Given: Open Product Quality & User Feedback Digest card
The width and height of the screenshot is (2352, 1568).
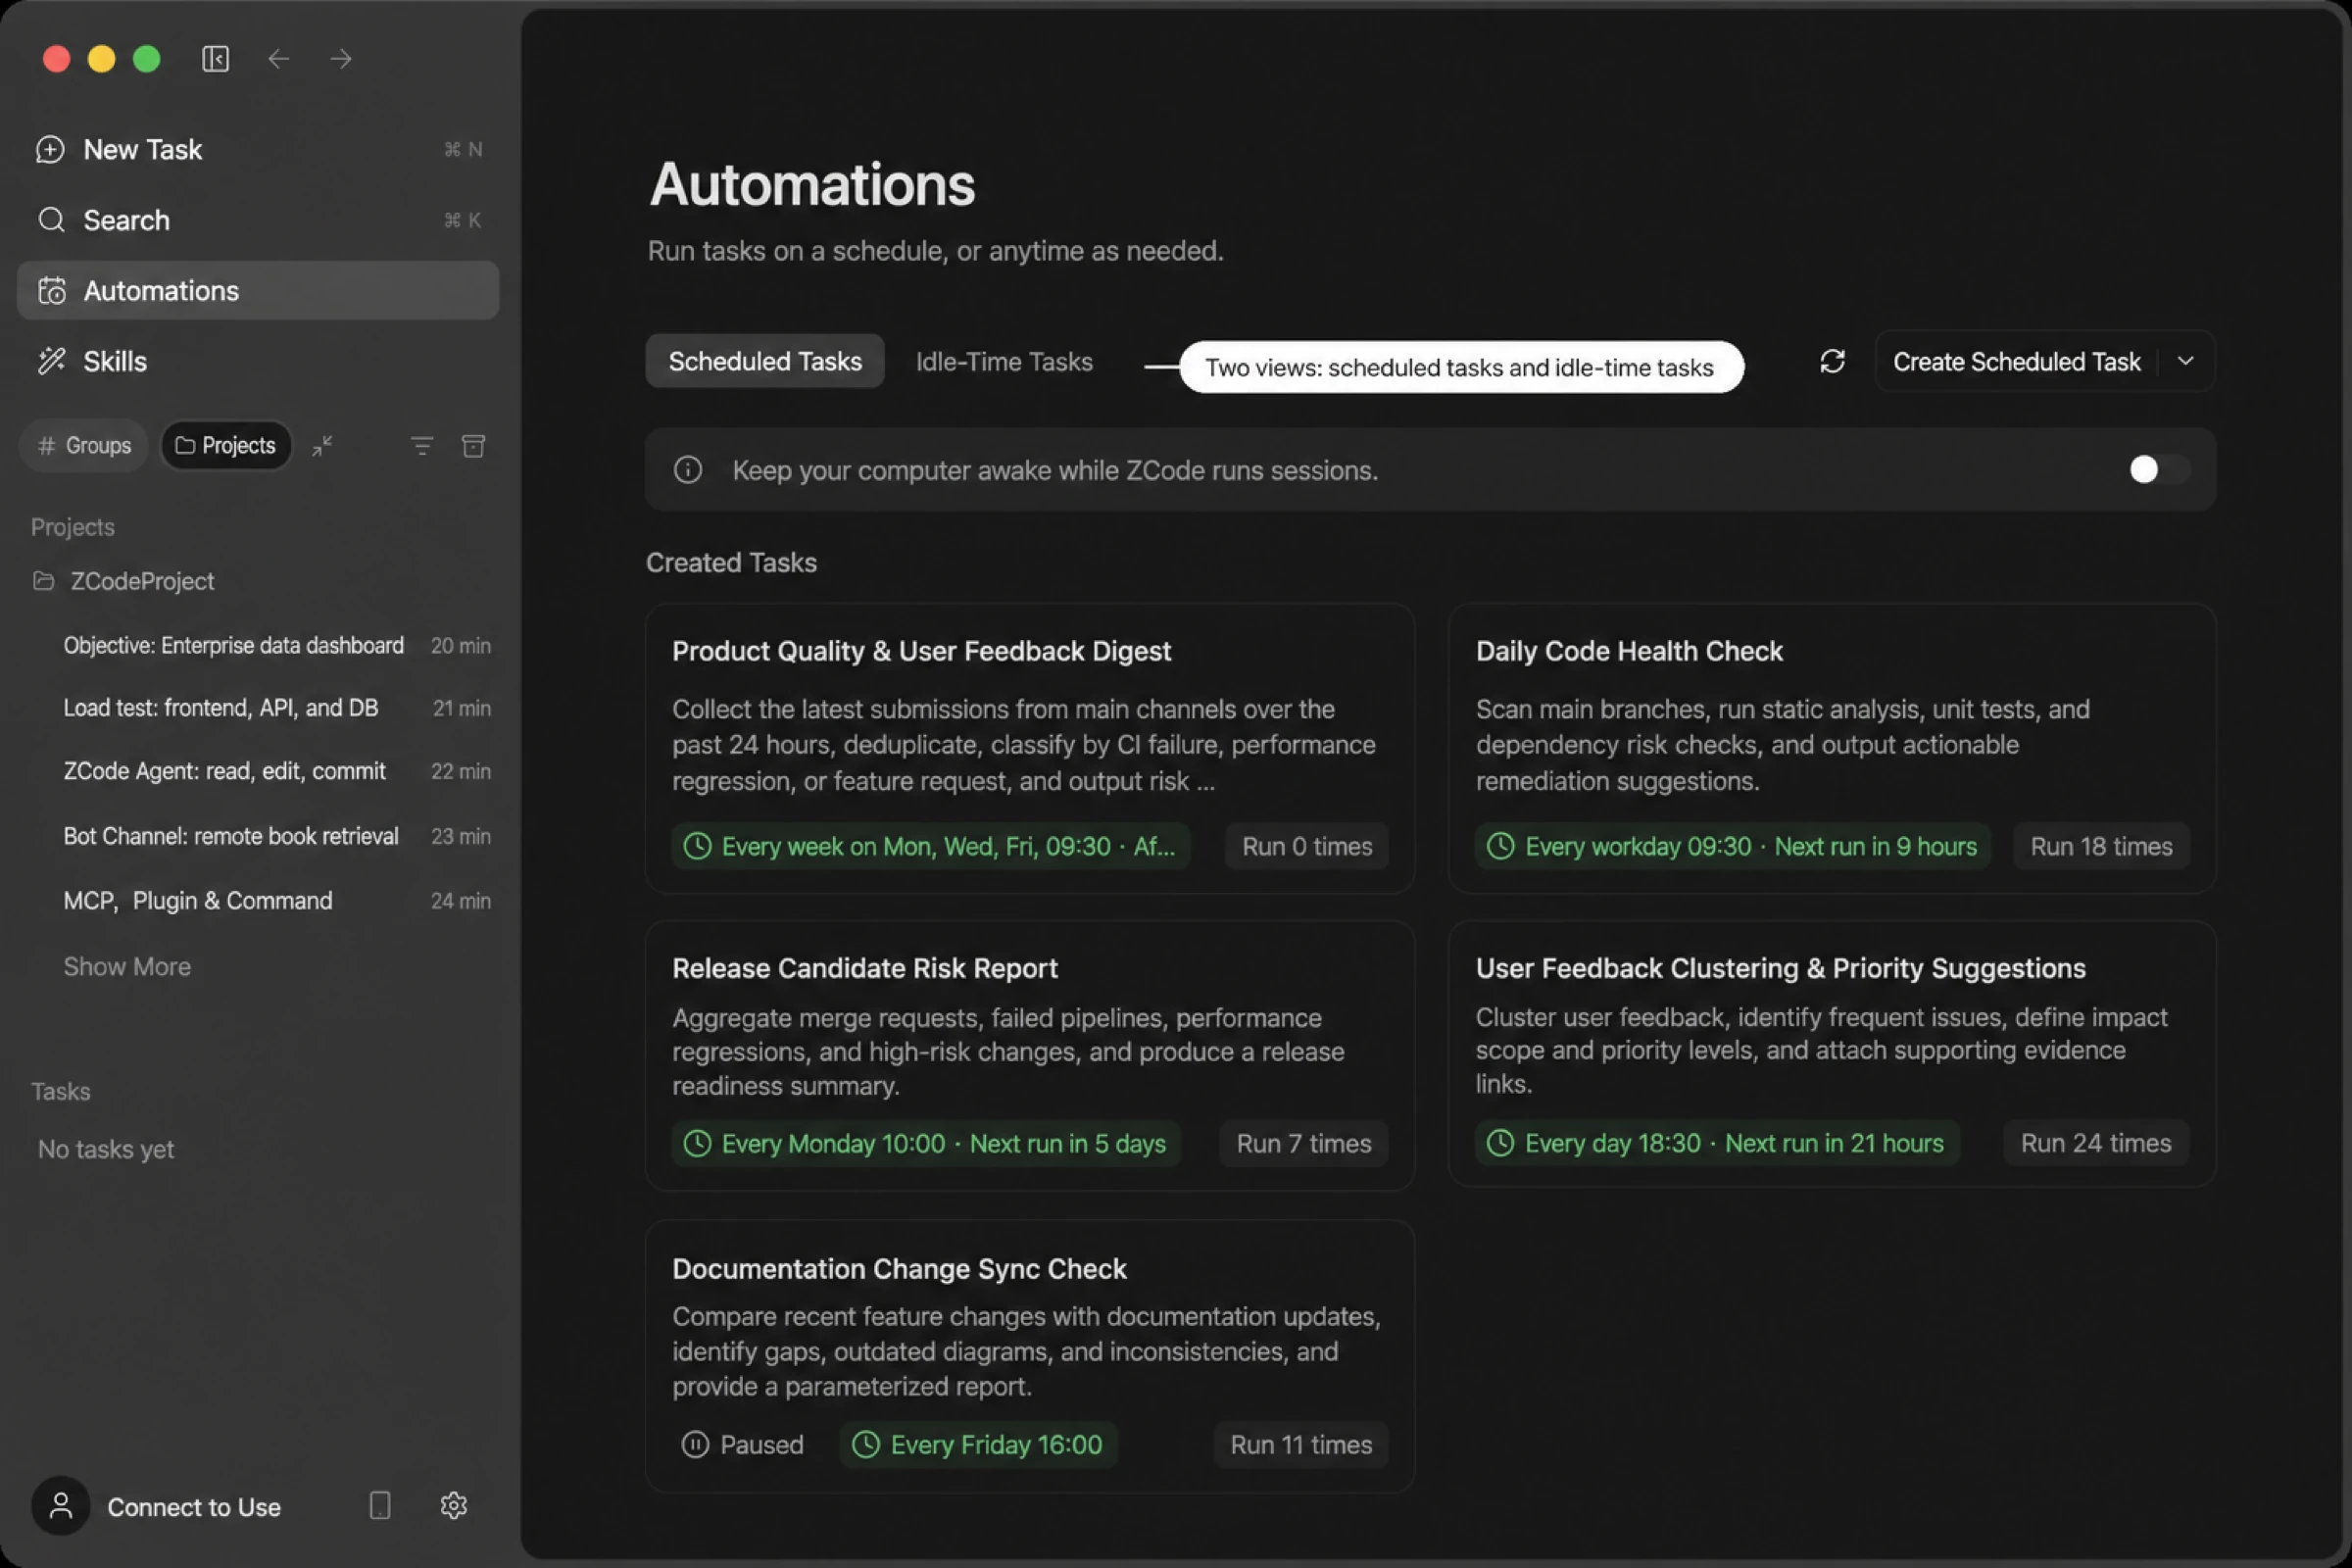Looking at the screenshot, I should pos(1030,748).
